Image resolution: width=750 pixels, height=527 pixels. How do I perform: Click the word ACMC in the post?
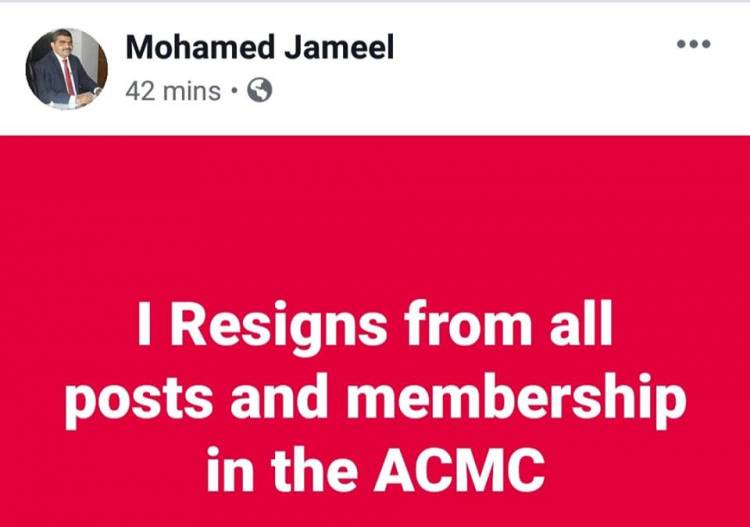(460, 470)
